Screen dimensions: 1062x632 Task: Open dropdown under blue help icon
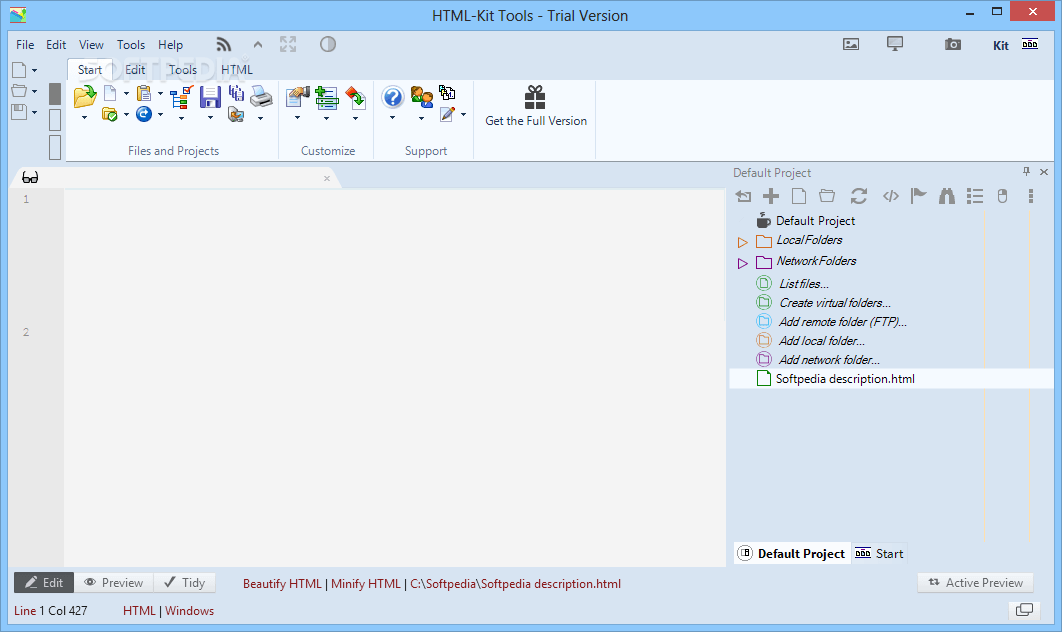(392, 118)
